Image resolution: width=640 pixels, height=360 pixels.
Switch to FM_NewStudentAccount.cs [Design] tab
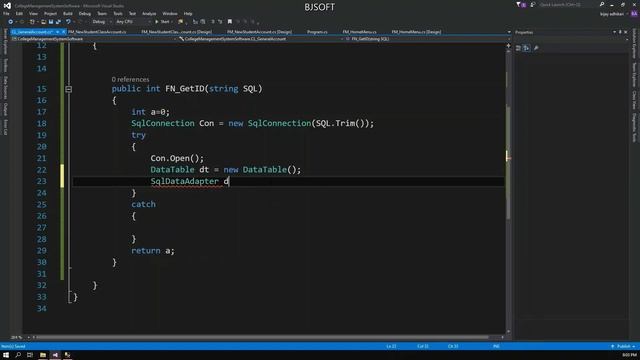[x=259, y=32]
